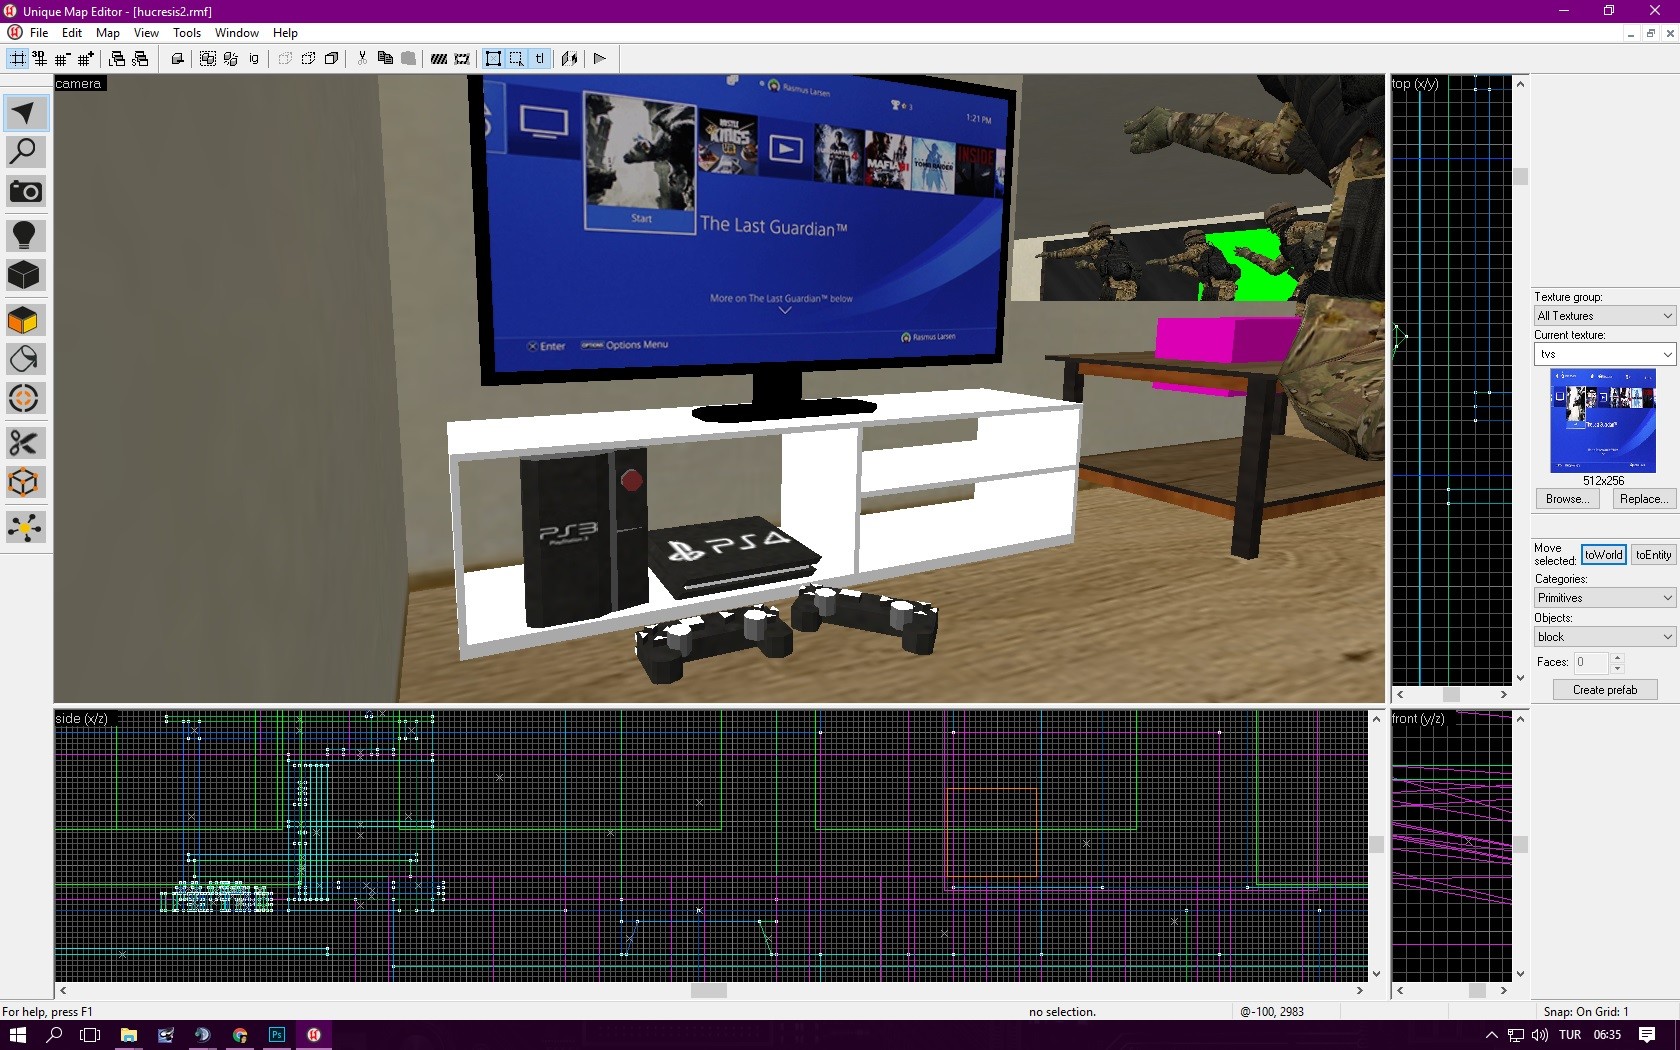The height and width of the screenshot is (1050, 1680).
Task: Click the Browse... texture button
Action: [1567, 499]
